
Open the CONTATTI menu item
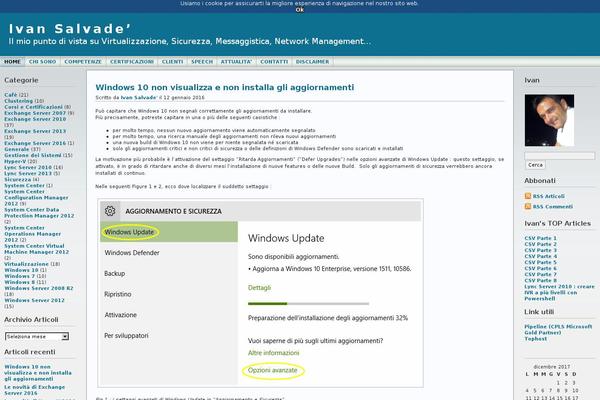click(274, 62)
